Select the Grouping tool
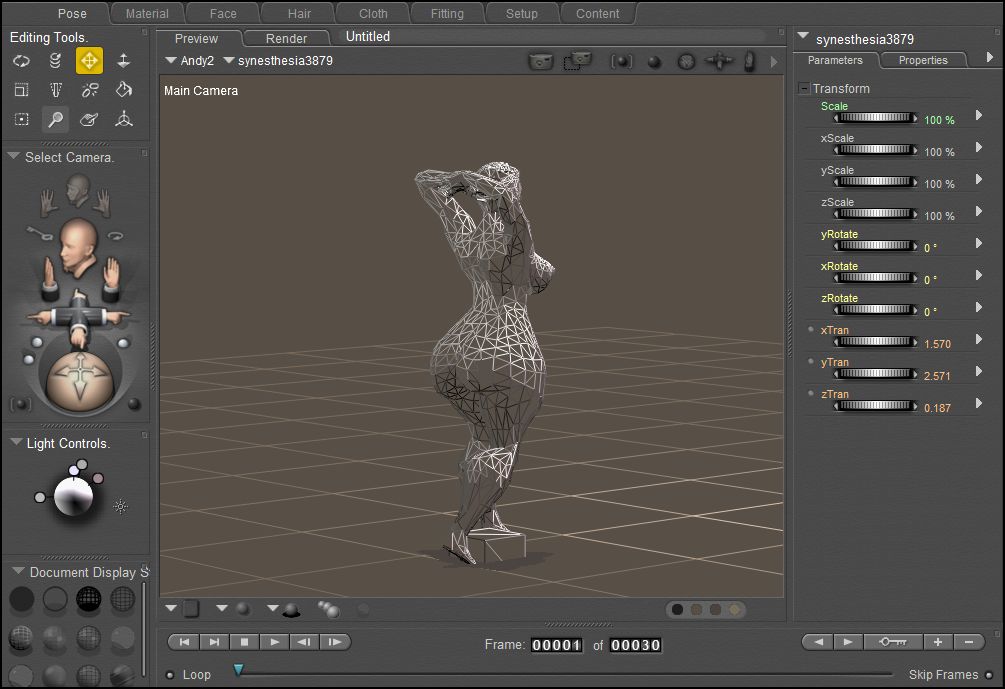 pos(21,119)
